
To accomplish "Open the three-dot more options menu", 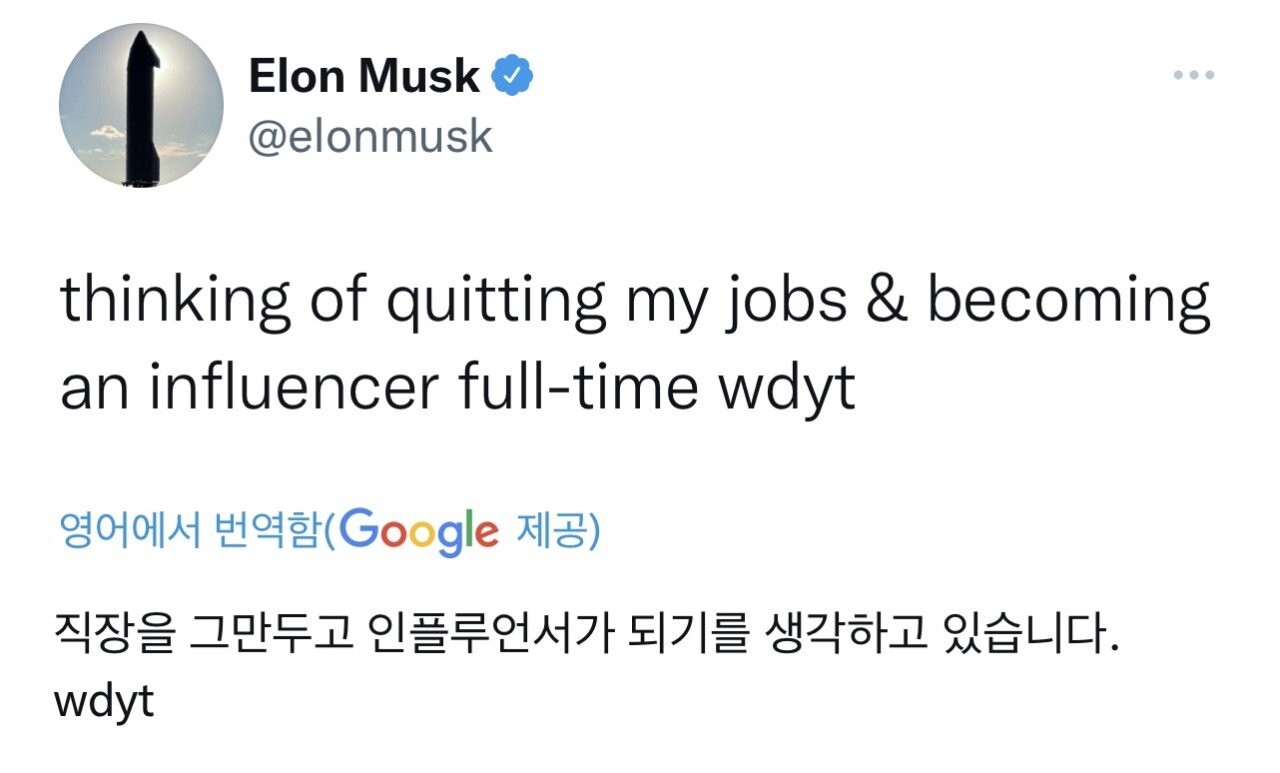I will click(1194, 75).
